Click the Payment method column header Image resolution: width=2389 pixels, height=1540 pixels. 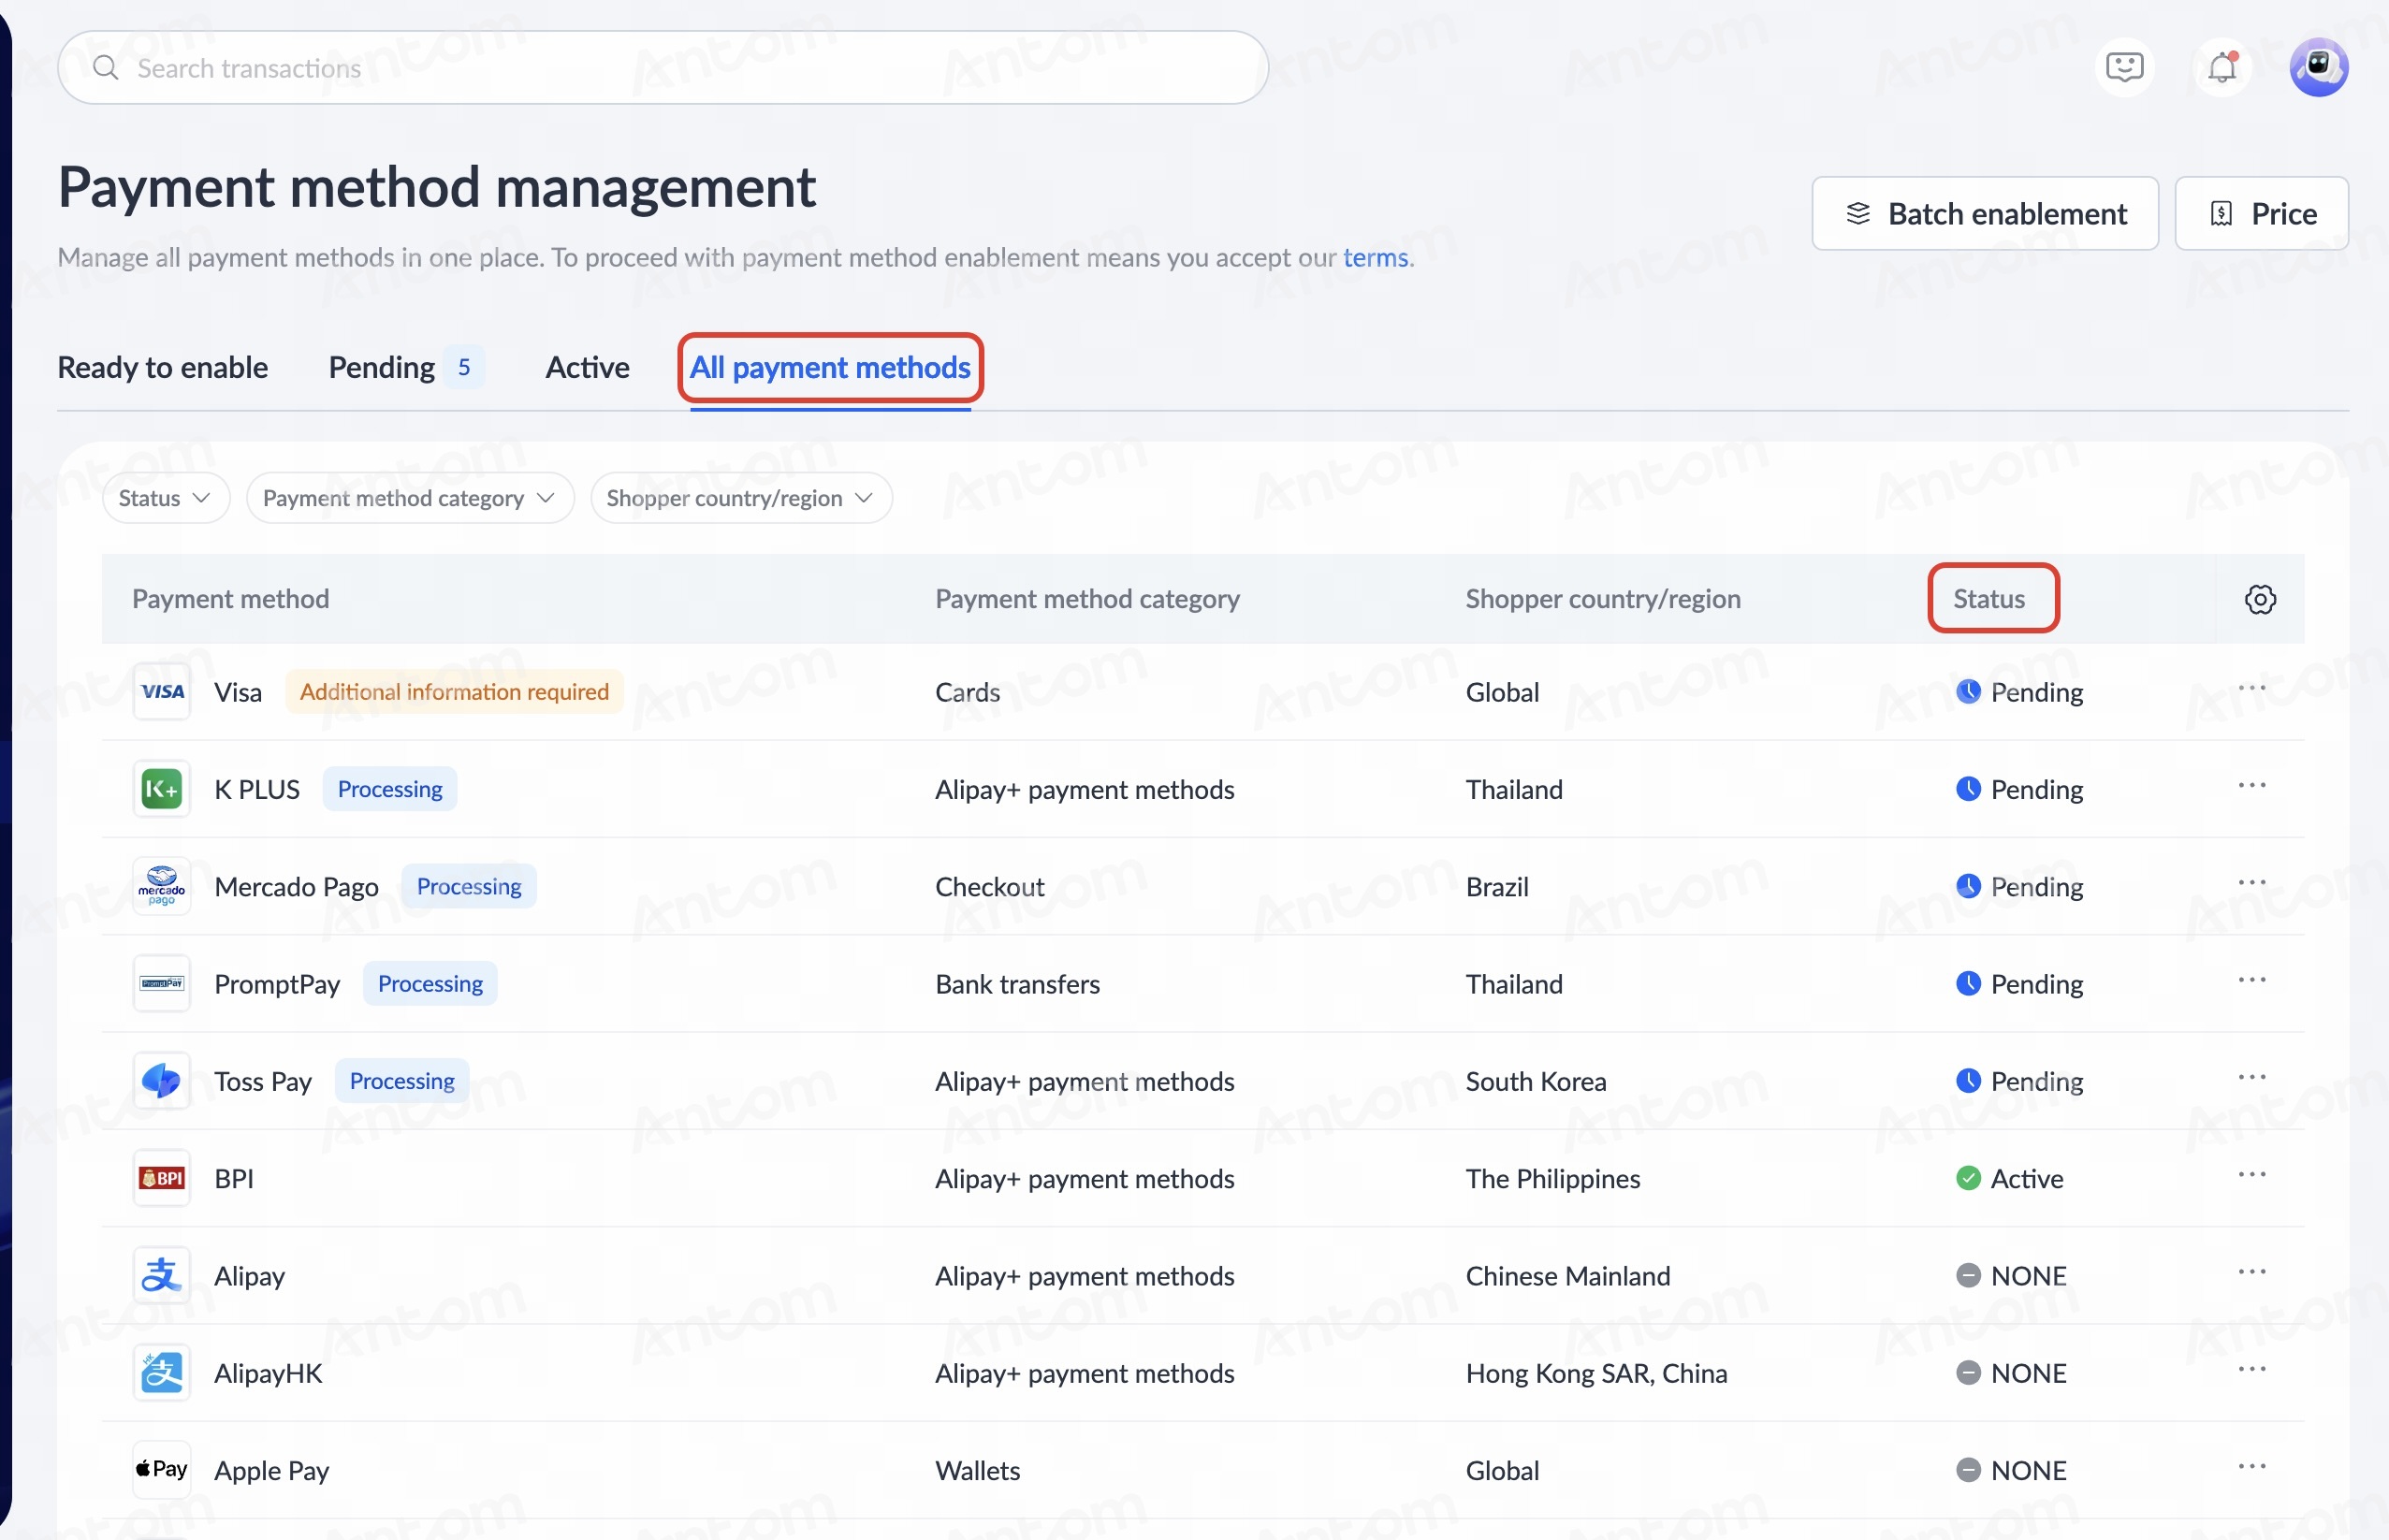231,599
